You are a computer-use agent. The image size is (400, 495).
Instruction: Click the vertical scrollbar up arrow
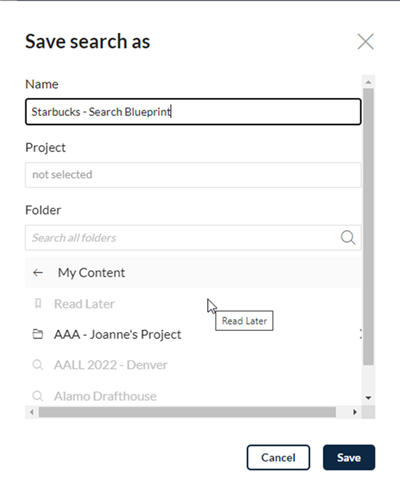click(x=368, y=82)
